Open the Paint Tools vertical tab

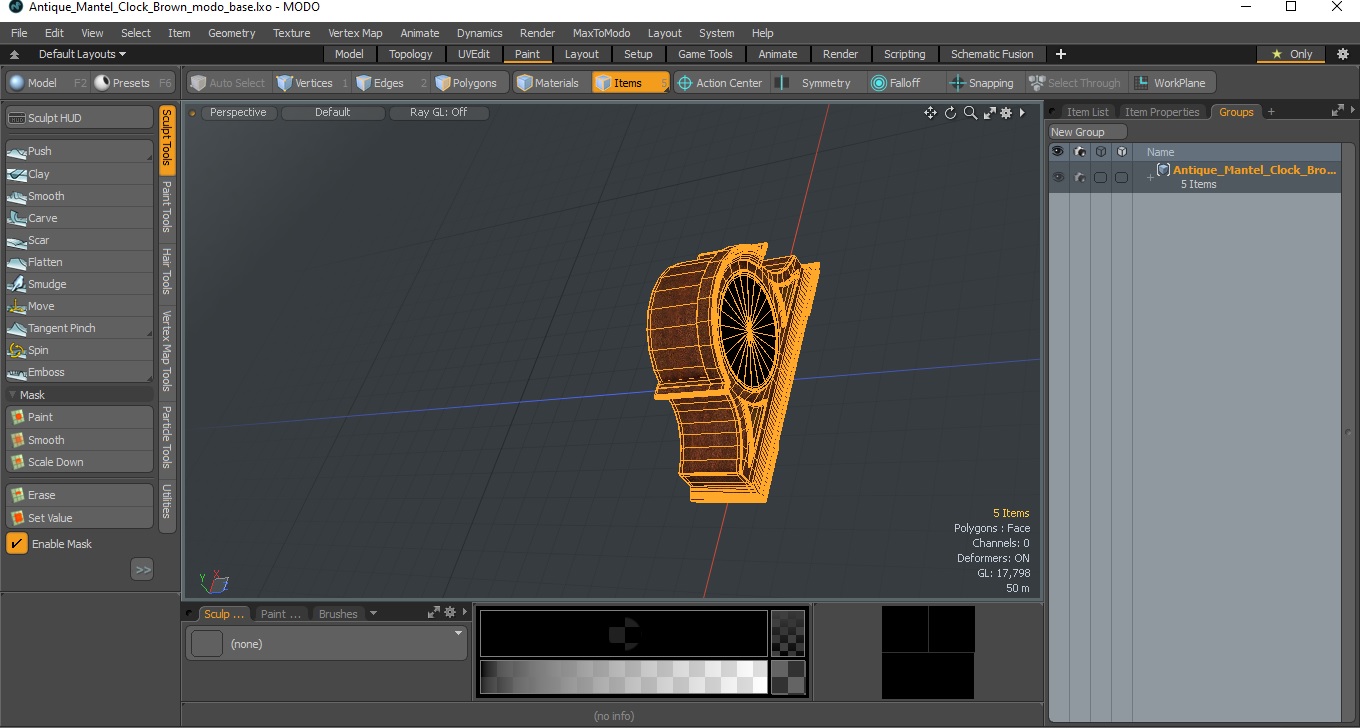coord(167,207)
